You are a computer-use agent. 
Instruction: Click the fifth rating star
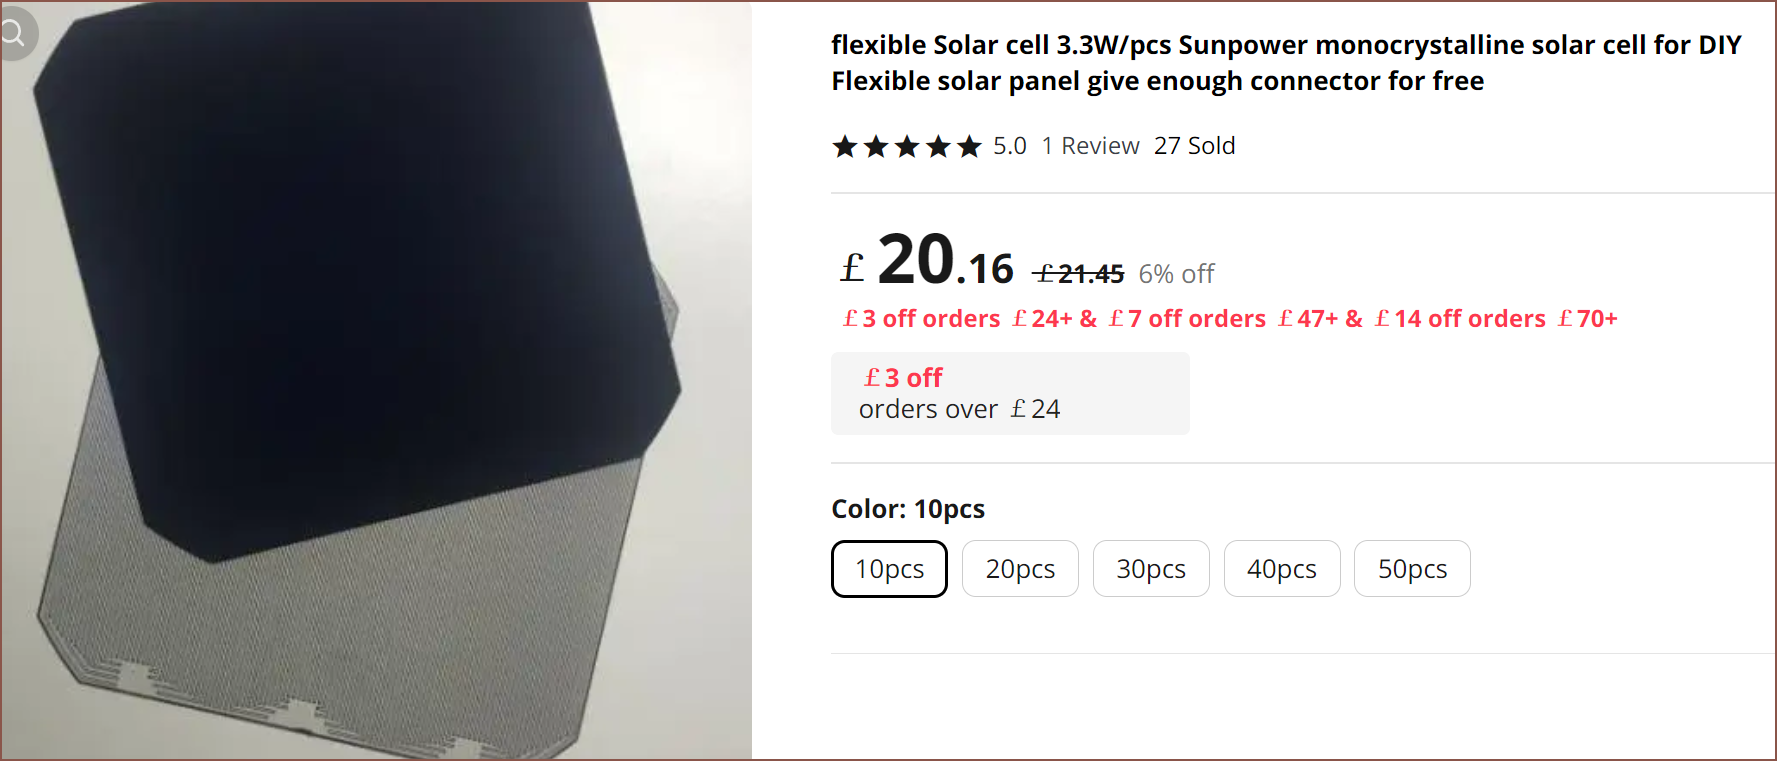(969, 147)
